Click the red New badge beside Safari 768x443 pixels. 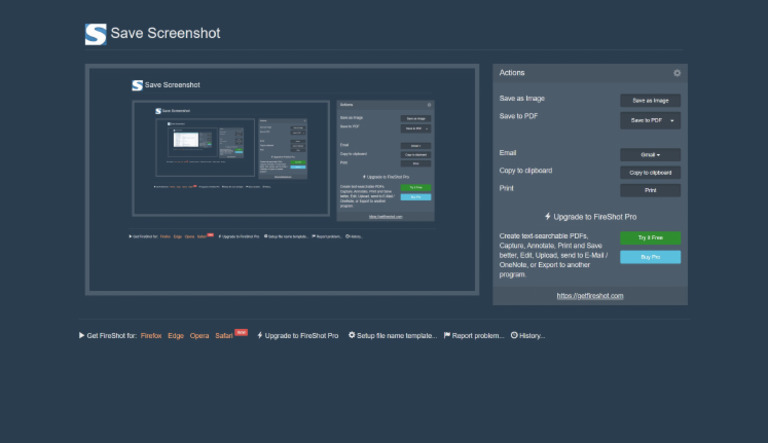coord(241,332)
